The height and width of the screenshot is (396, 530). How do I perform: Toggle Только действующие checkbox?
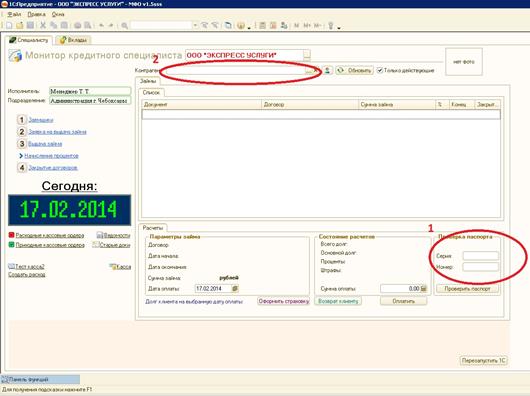tap(380, 70)
